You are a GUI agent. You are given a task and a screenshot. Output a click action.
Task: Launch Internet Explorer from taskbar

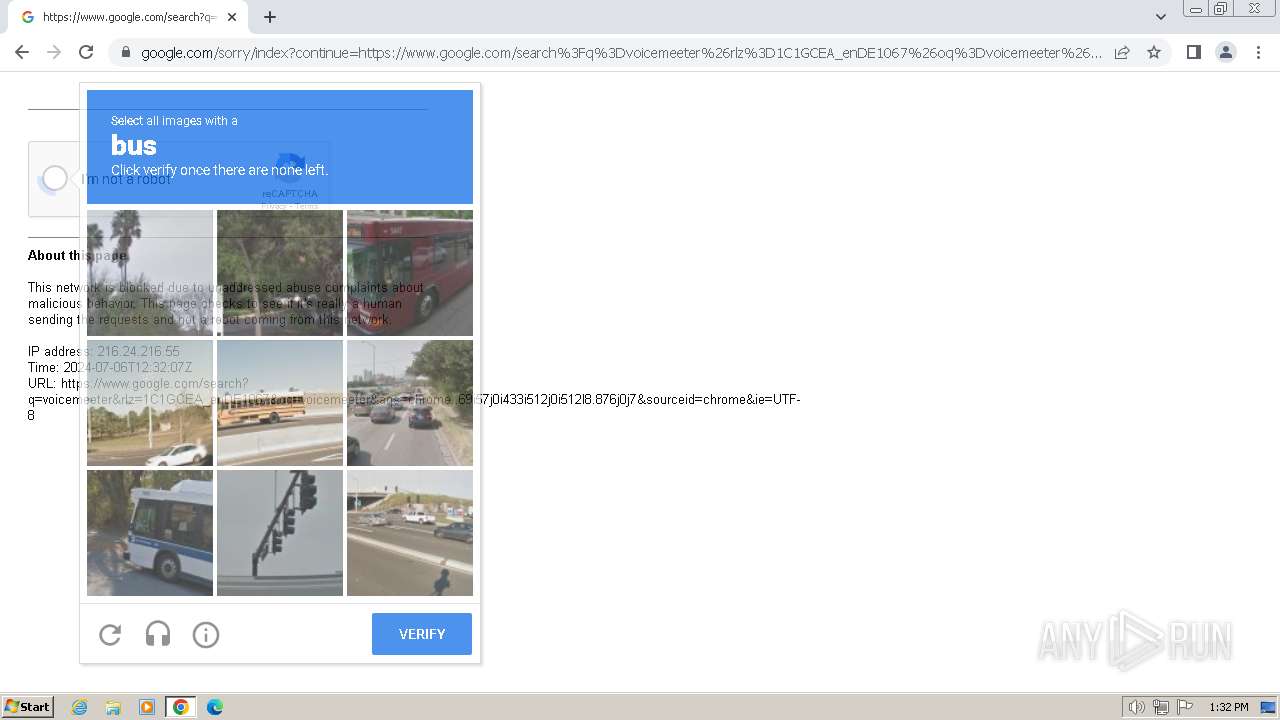click(x=80, y=707)
